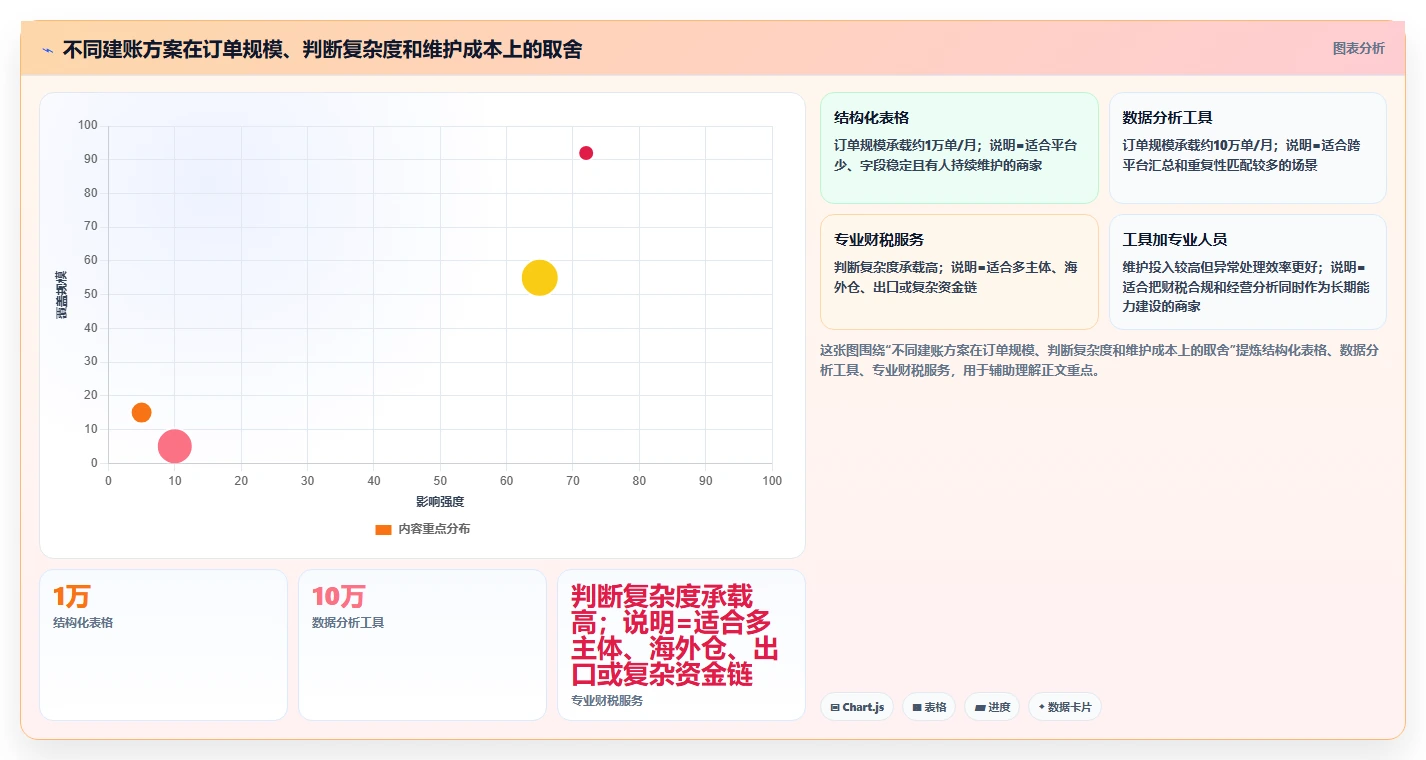Click the 10万 statistic value
The image size is (1426, 760).
point(338,597)
